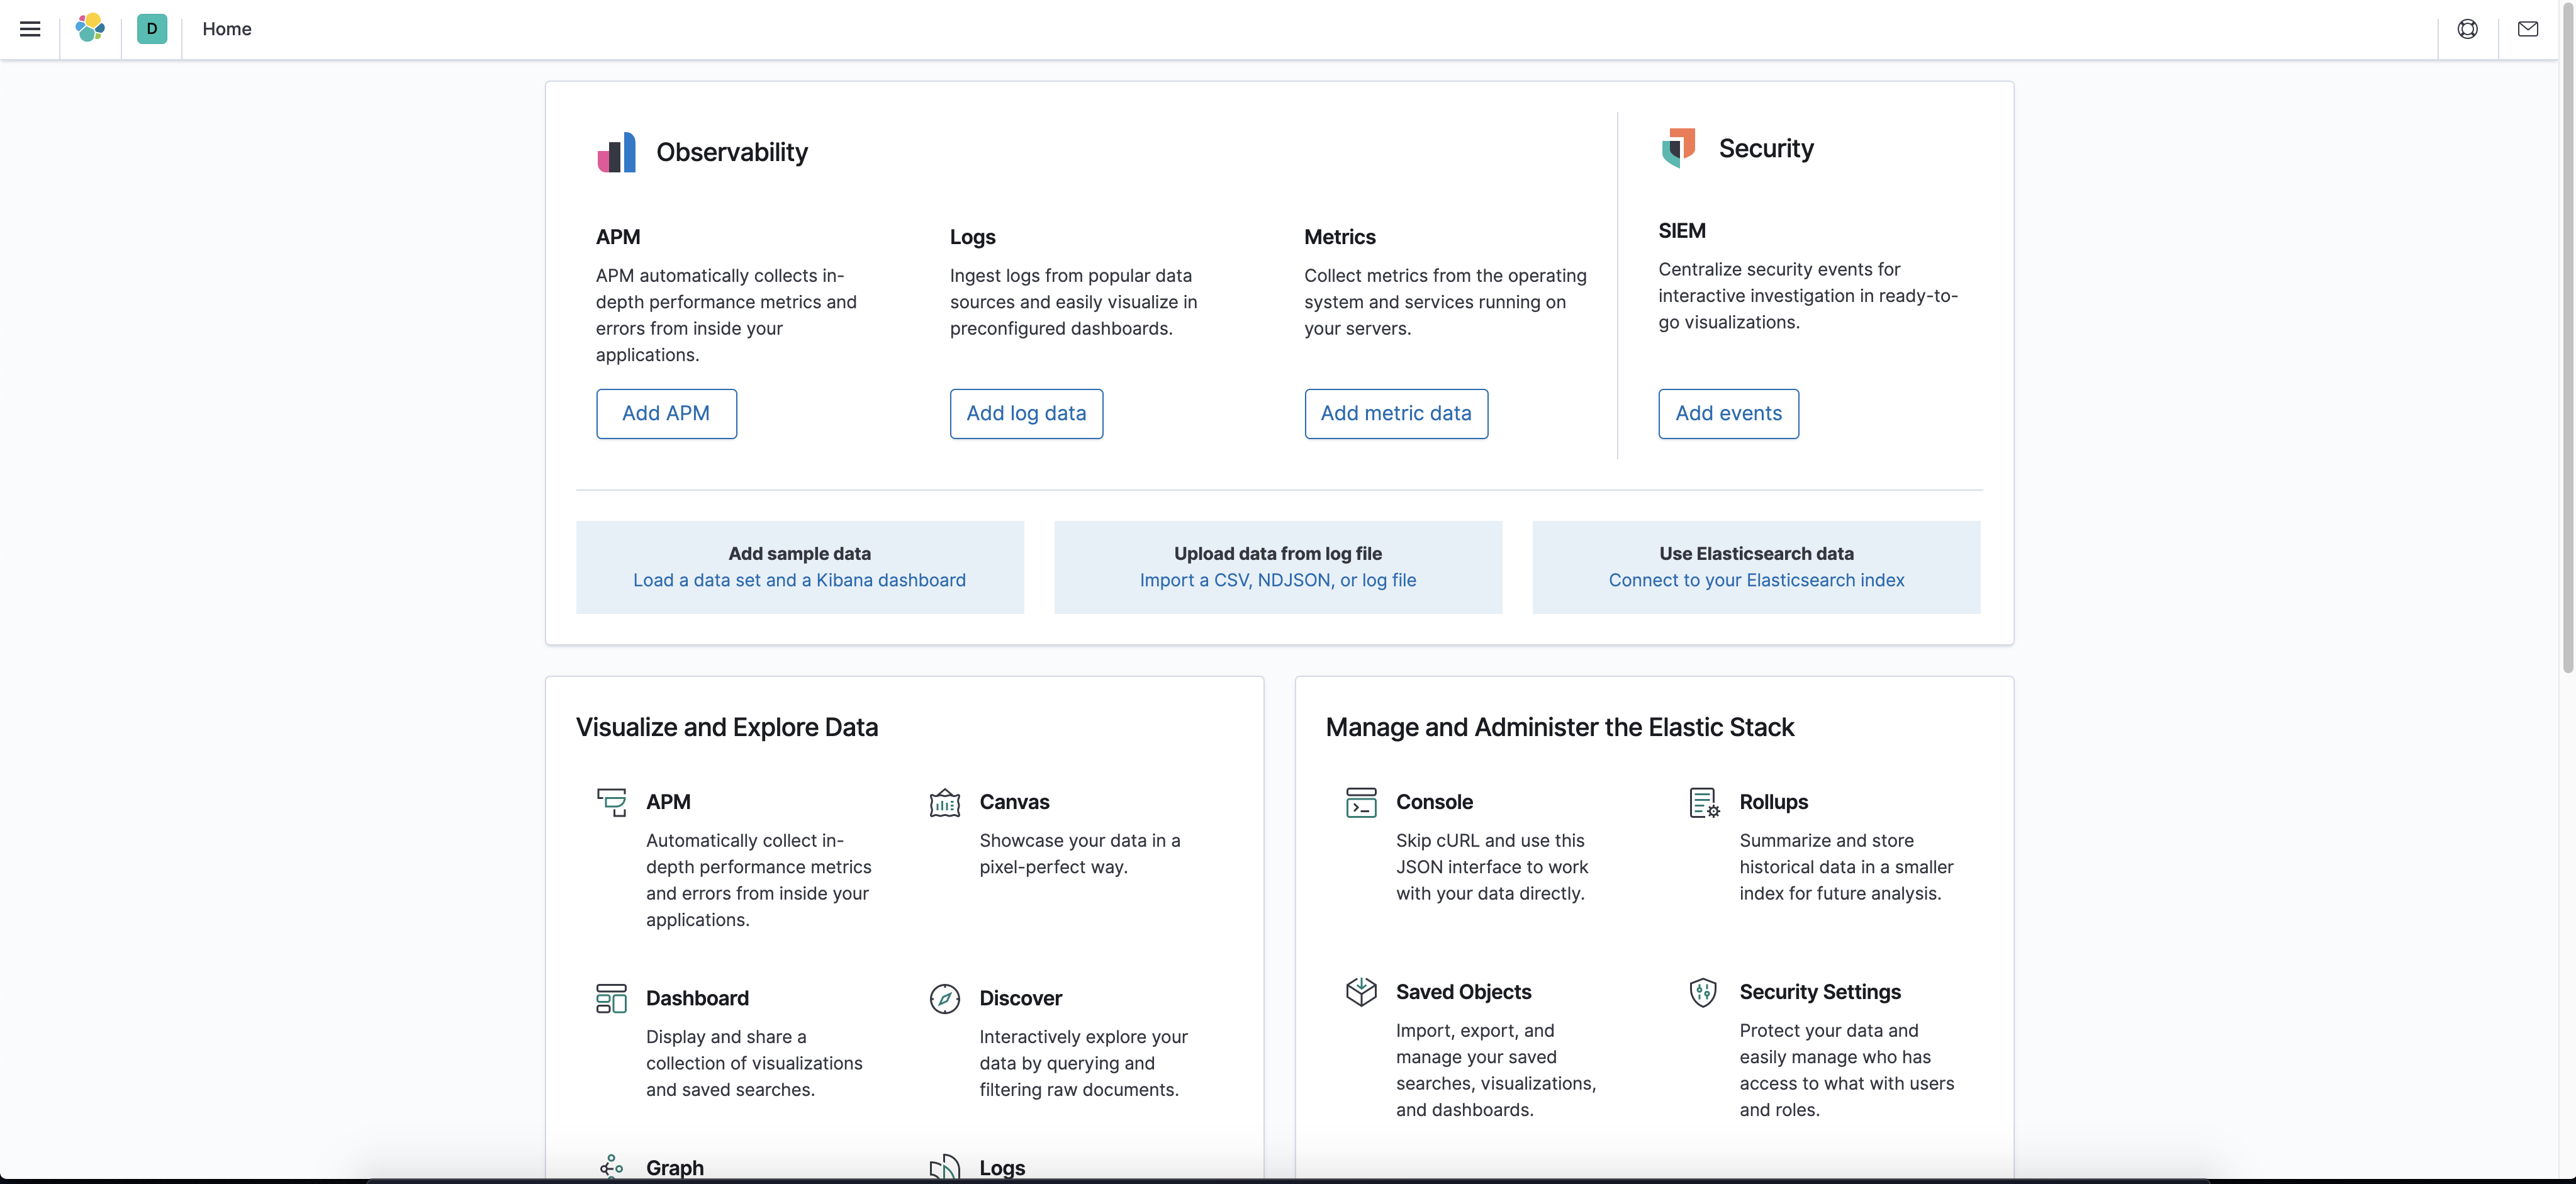Open the space selector D avatar
The height and width of the screenshot is (1184, 2576).
152,29
